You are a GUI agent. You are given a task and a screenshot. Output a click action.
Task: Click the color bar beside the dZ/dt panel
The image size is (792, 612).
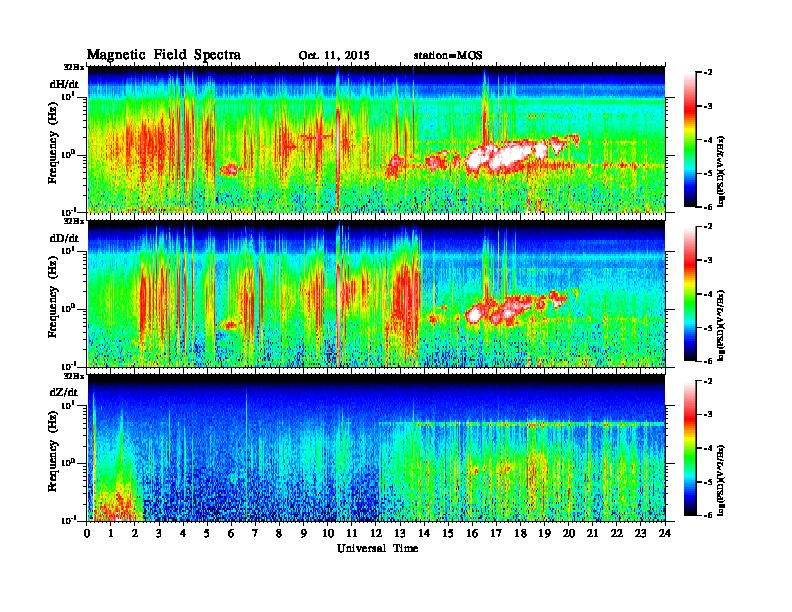pos(689,448)
